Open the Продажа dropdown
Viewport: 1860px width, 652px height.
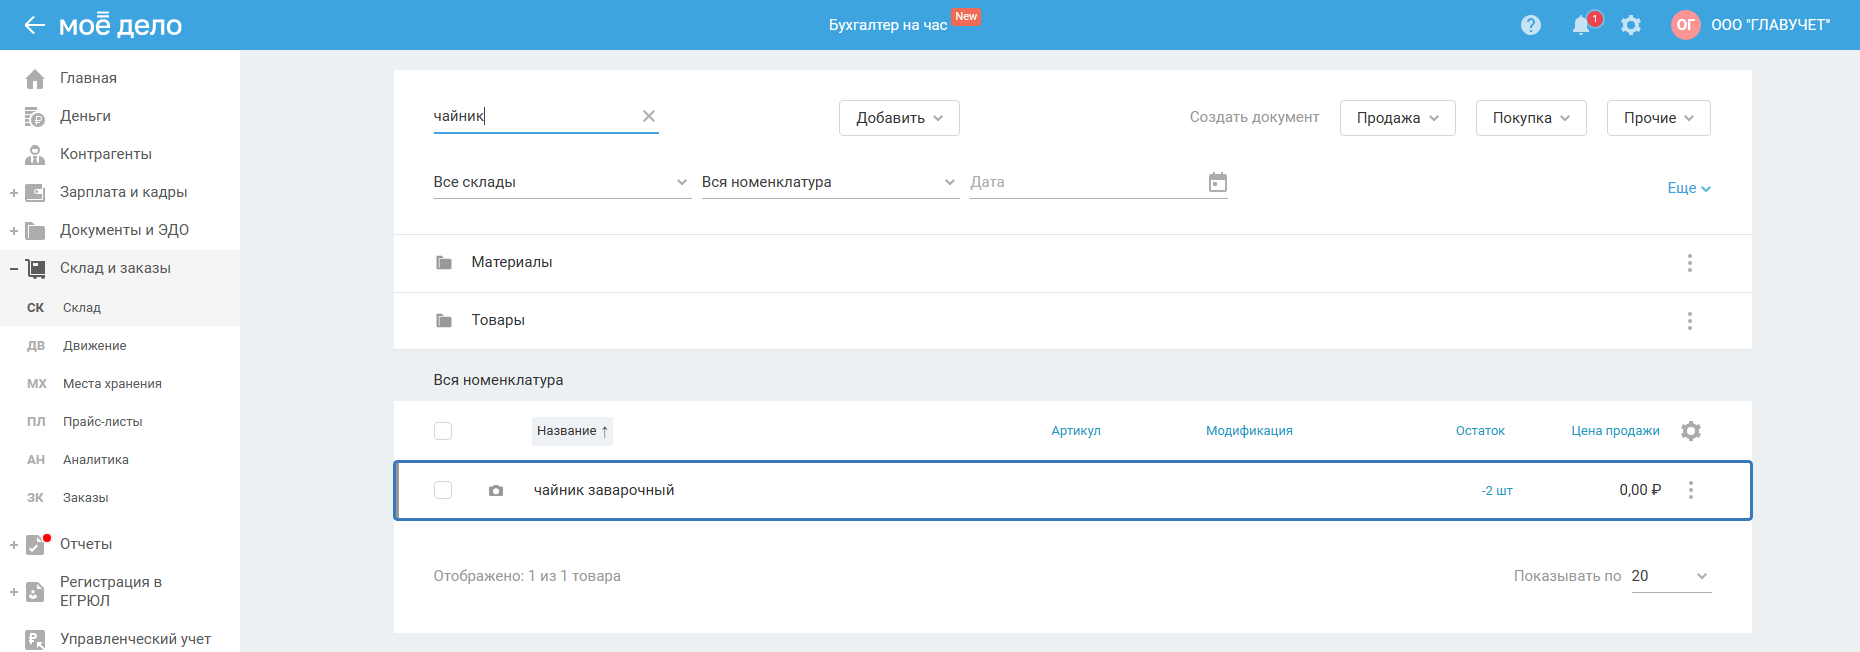pyautogui.click(x=1397, y=118)
